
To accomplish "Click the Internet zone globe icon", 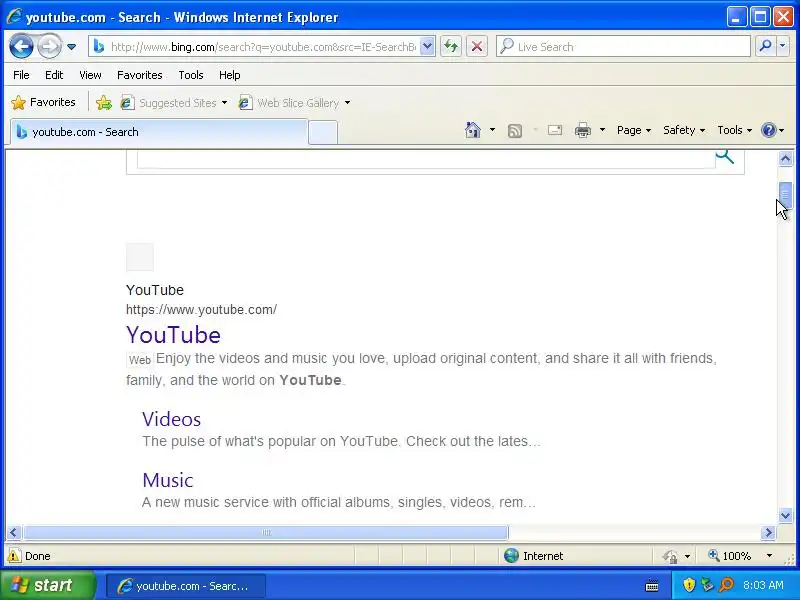I will pyautogui.click(x=511, y=556).
